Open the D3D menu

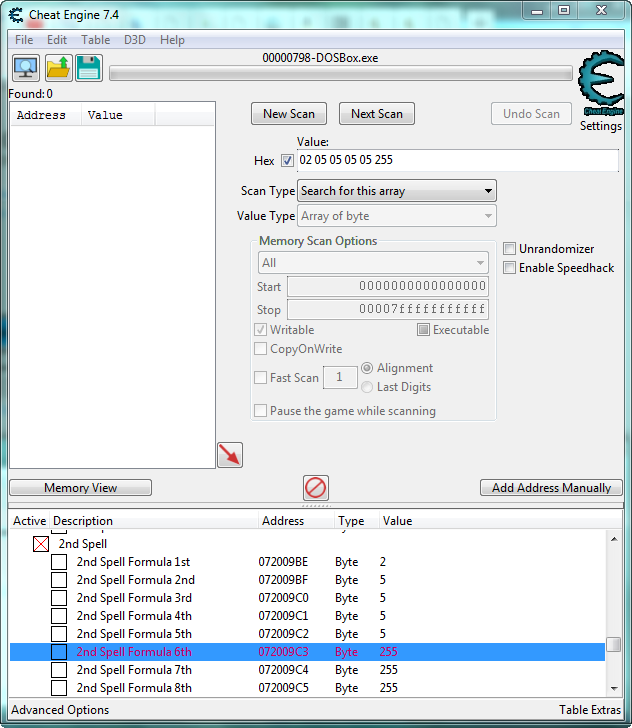click(x=134, y=40)
